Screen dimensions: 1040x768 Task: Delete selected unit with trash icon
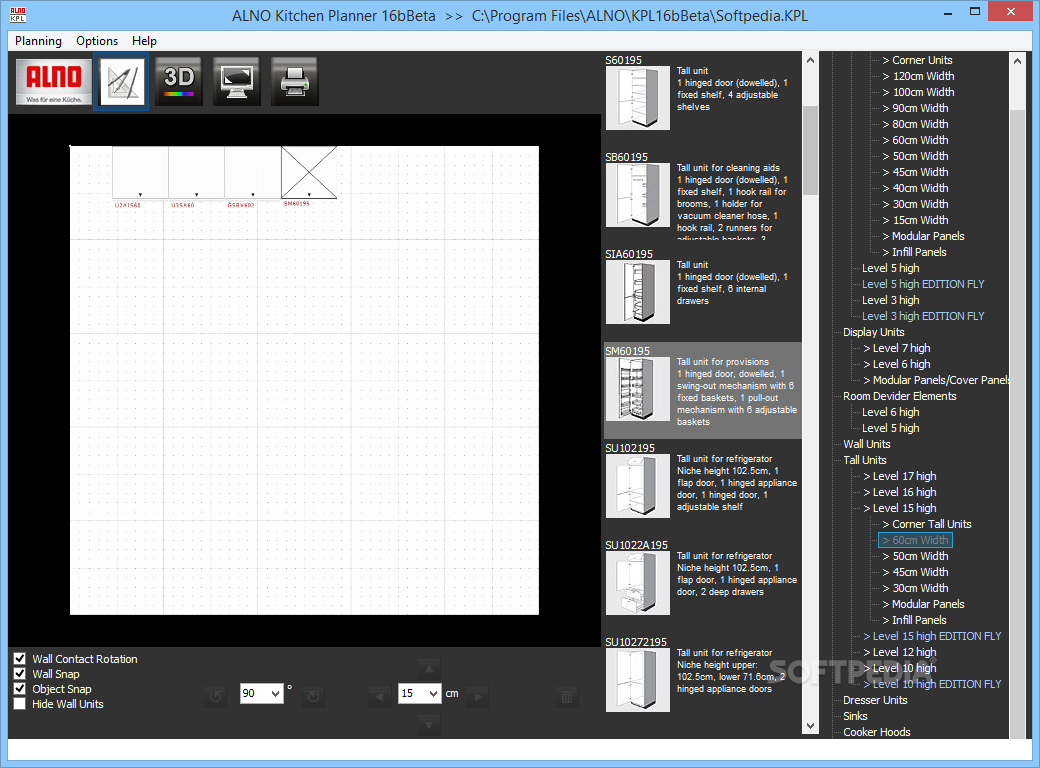tap(567, 696)
